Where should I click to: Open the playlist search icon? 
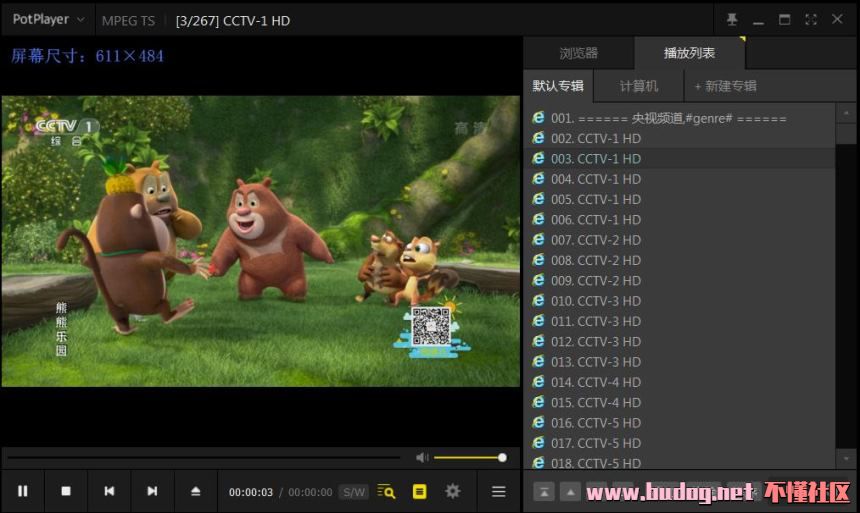[x=386, y=492]
